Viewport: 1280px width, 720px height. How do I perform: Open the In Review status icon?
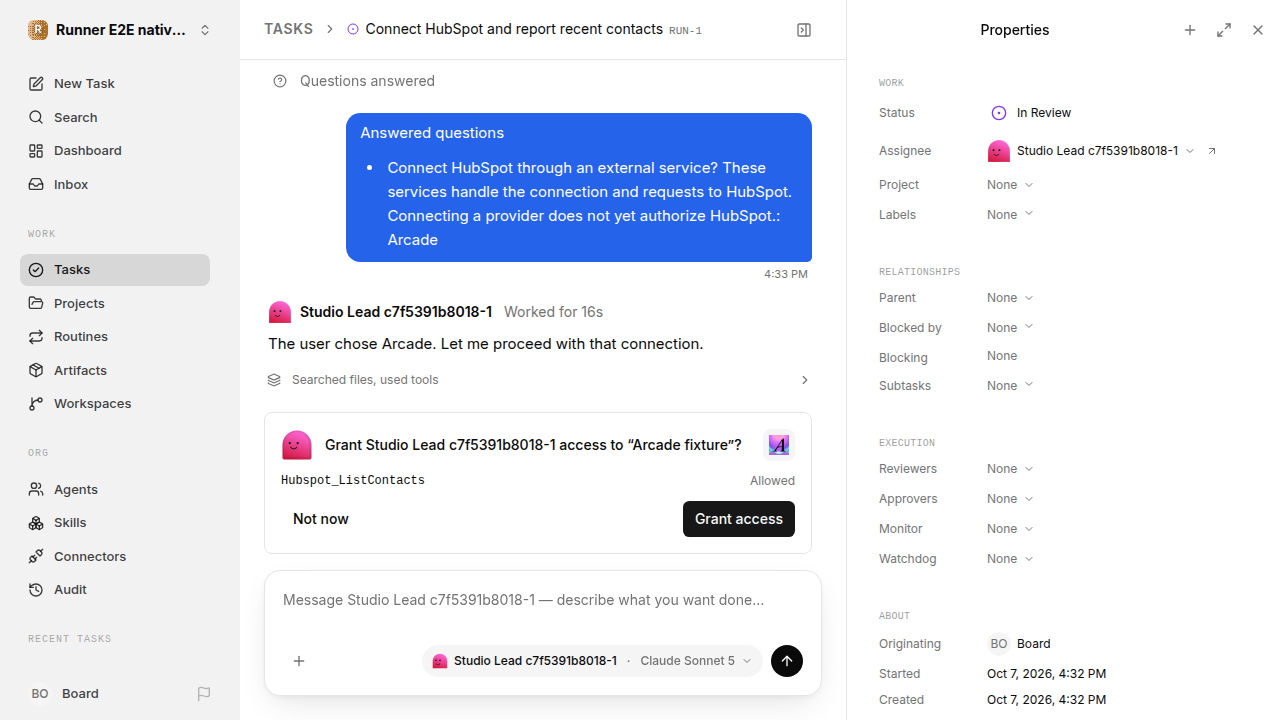coord(998,113)
